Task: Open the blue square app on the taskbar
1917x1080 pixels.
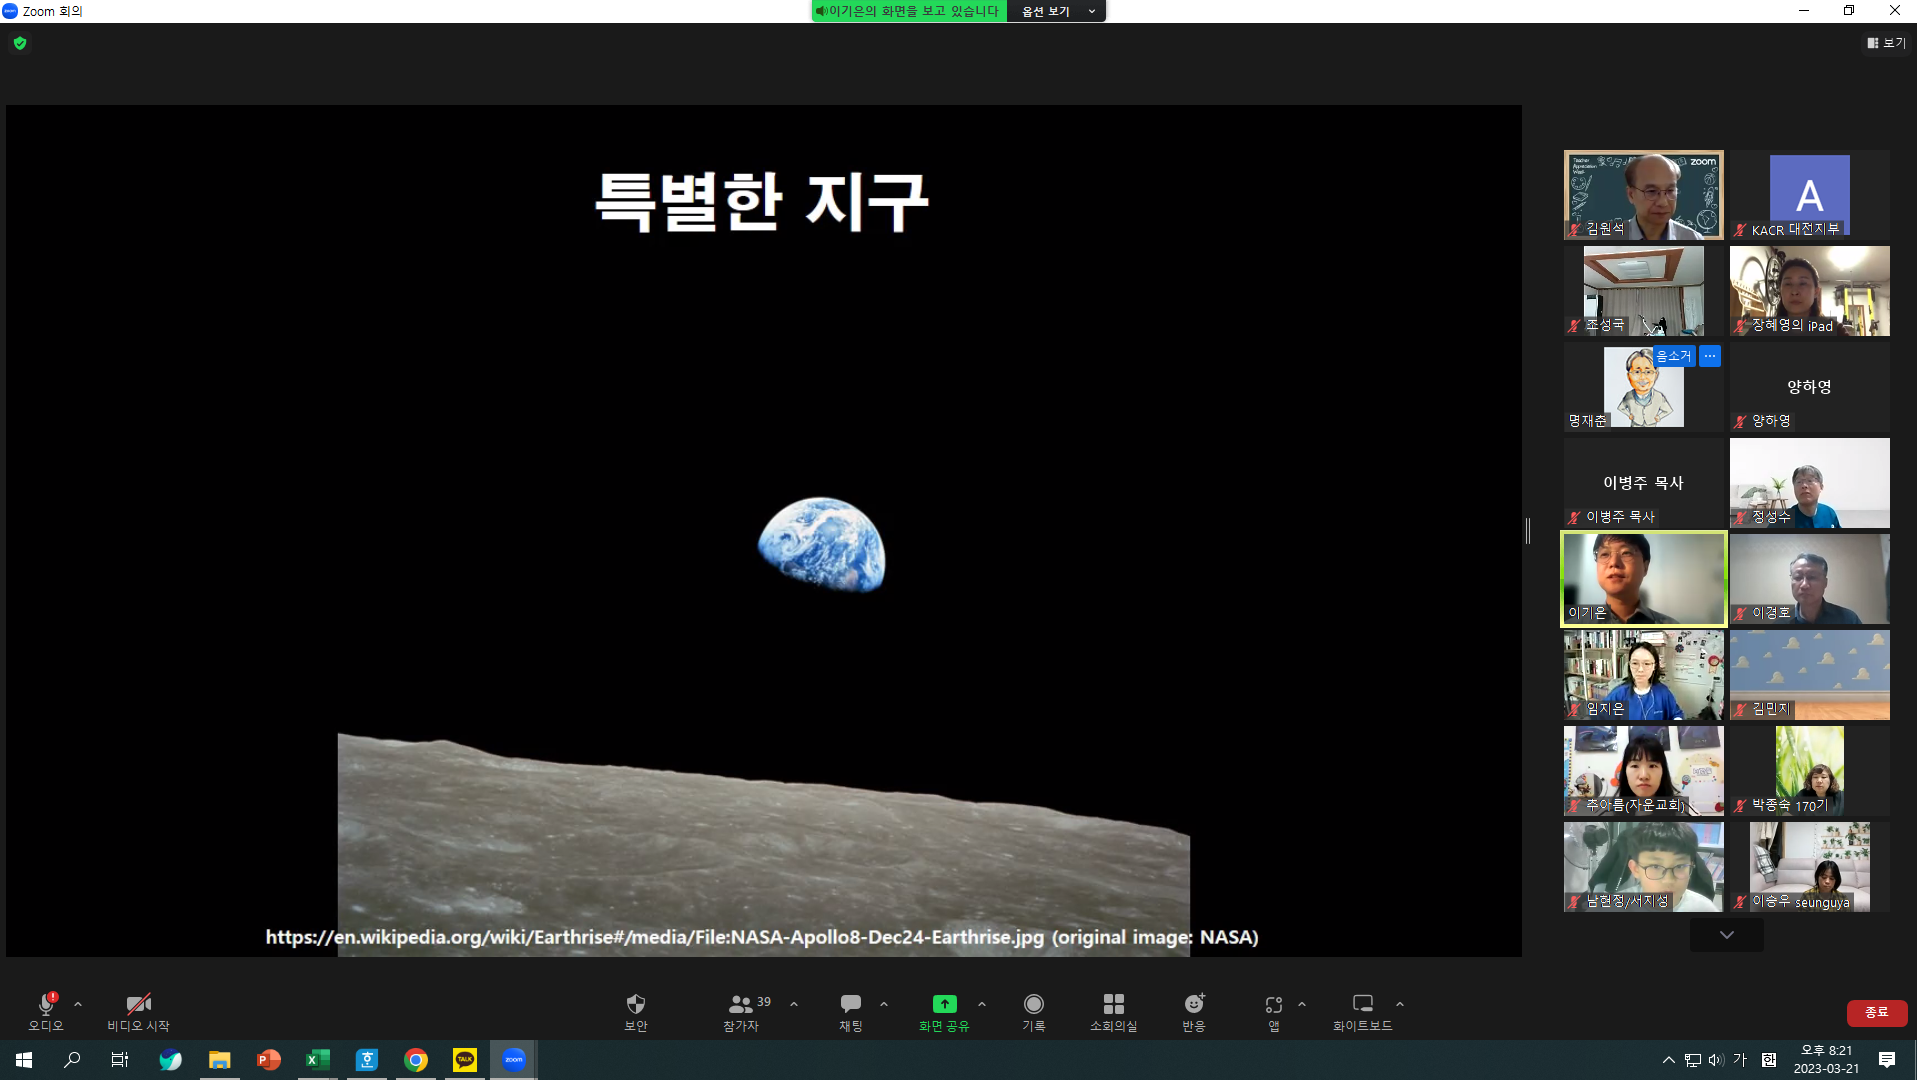Action: coord(367,1060)
